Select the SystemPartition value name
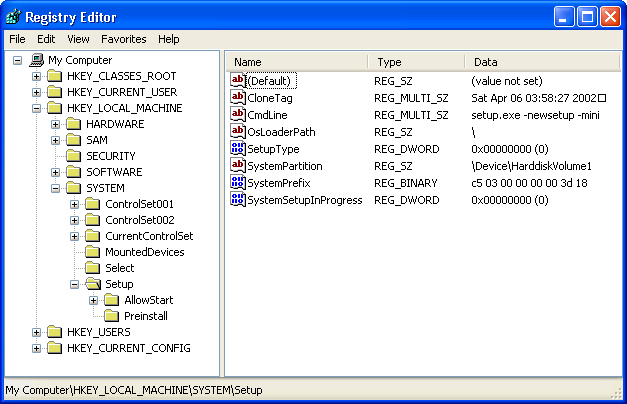Image resolution: width=627 pixels, height=404 pixels. point(285,166)
